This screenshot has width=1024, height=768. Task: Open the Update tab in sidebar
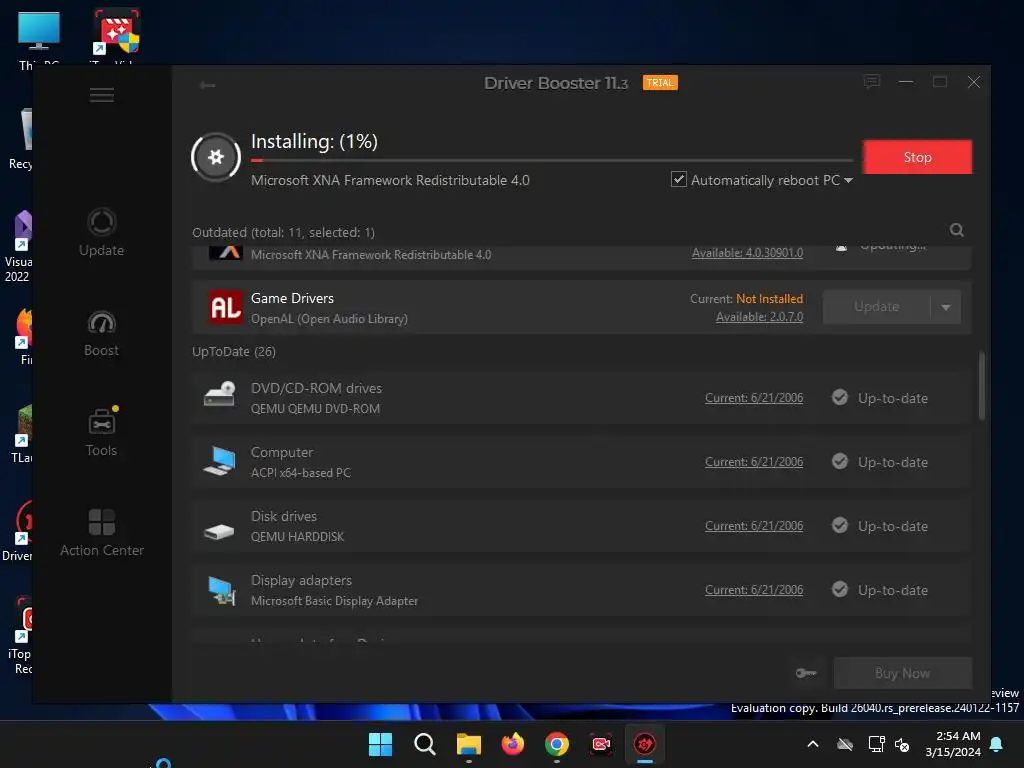[101, 233]
